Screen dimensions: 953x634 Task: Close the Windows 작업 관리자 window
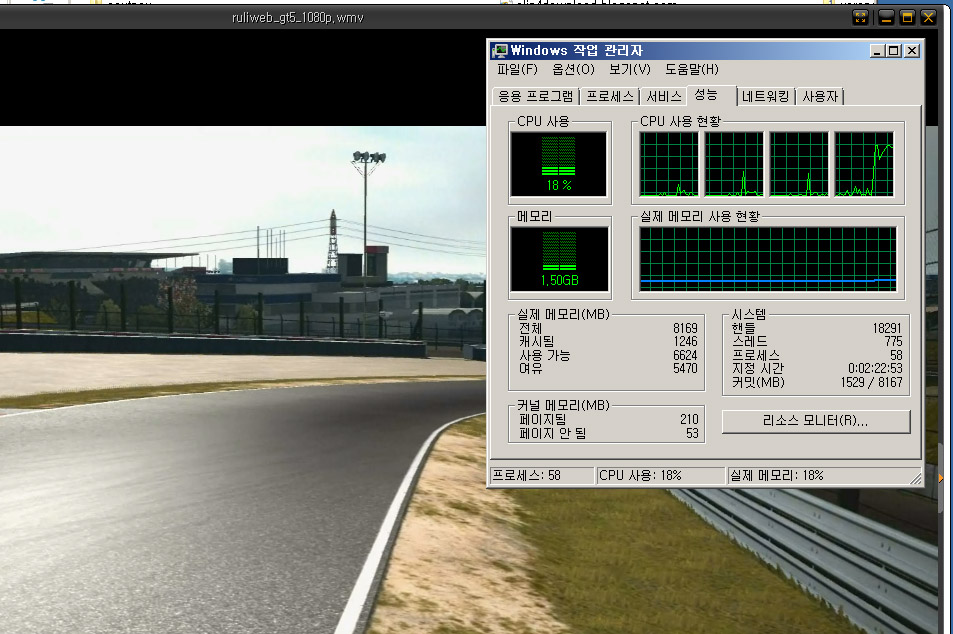point(912,51)
